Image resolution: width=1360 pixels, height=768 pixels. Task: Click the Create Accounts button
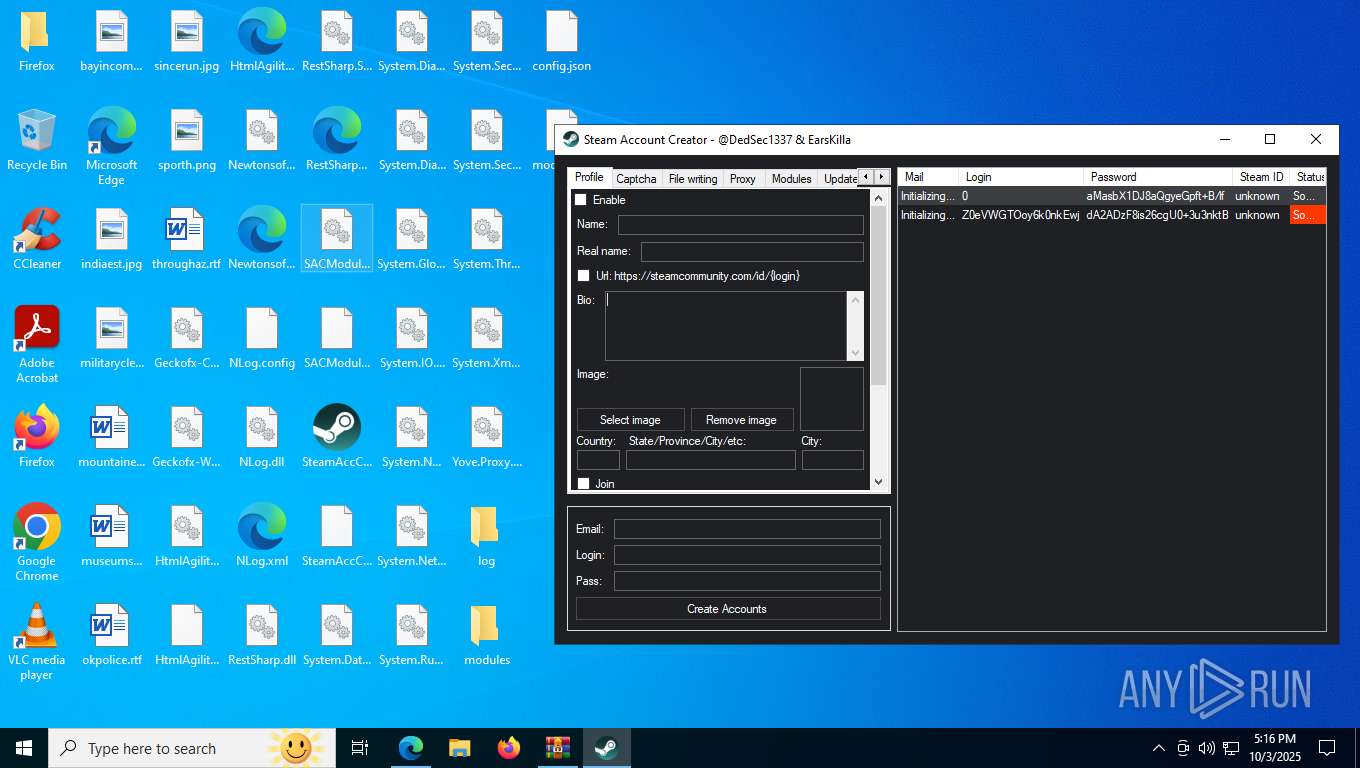(x=727, y=609)
